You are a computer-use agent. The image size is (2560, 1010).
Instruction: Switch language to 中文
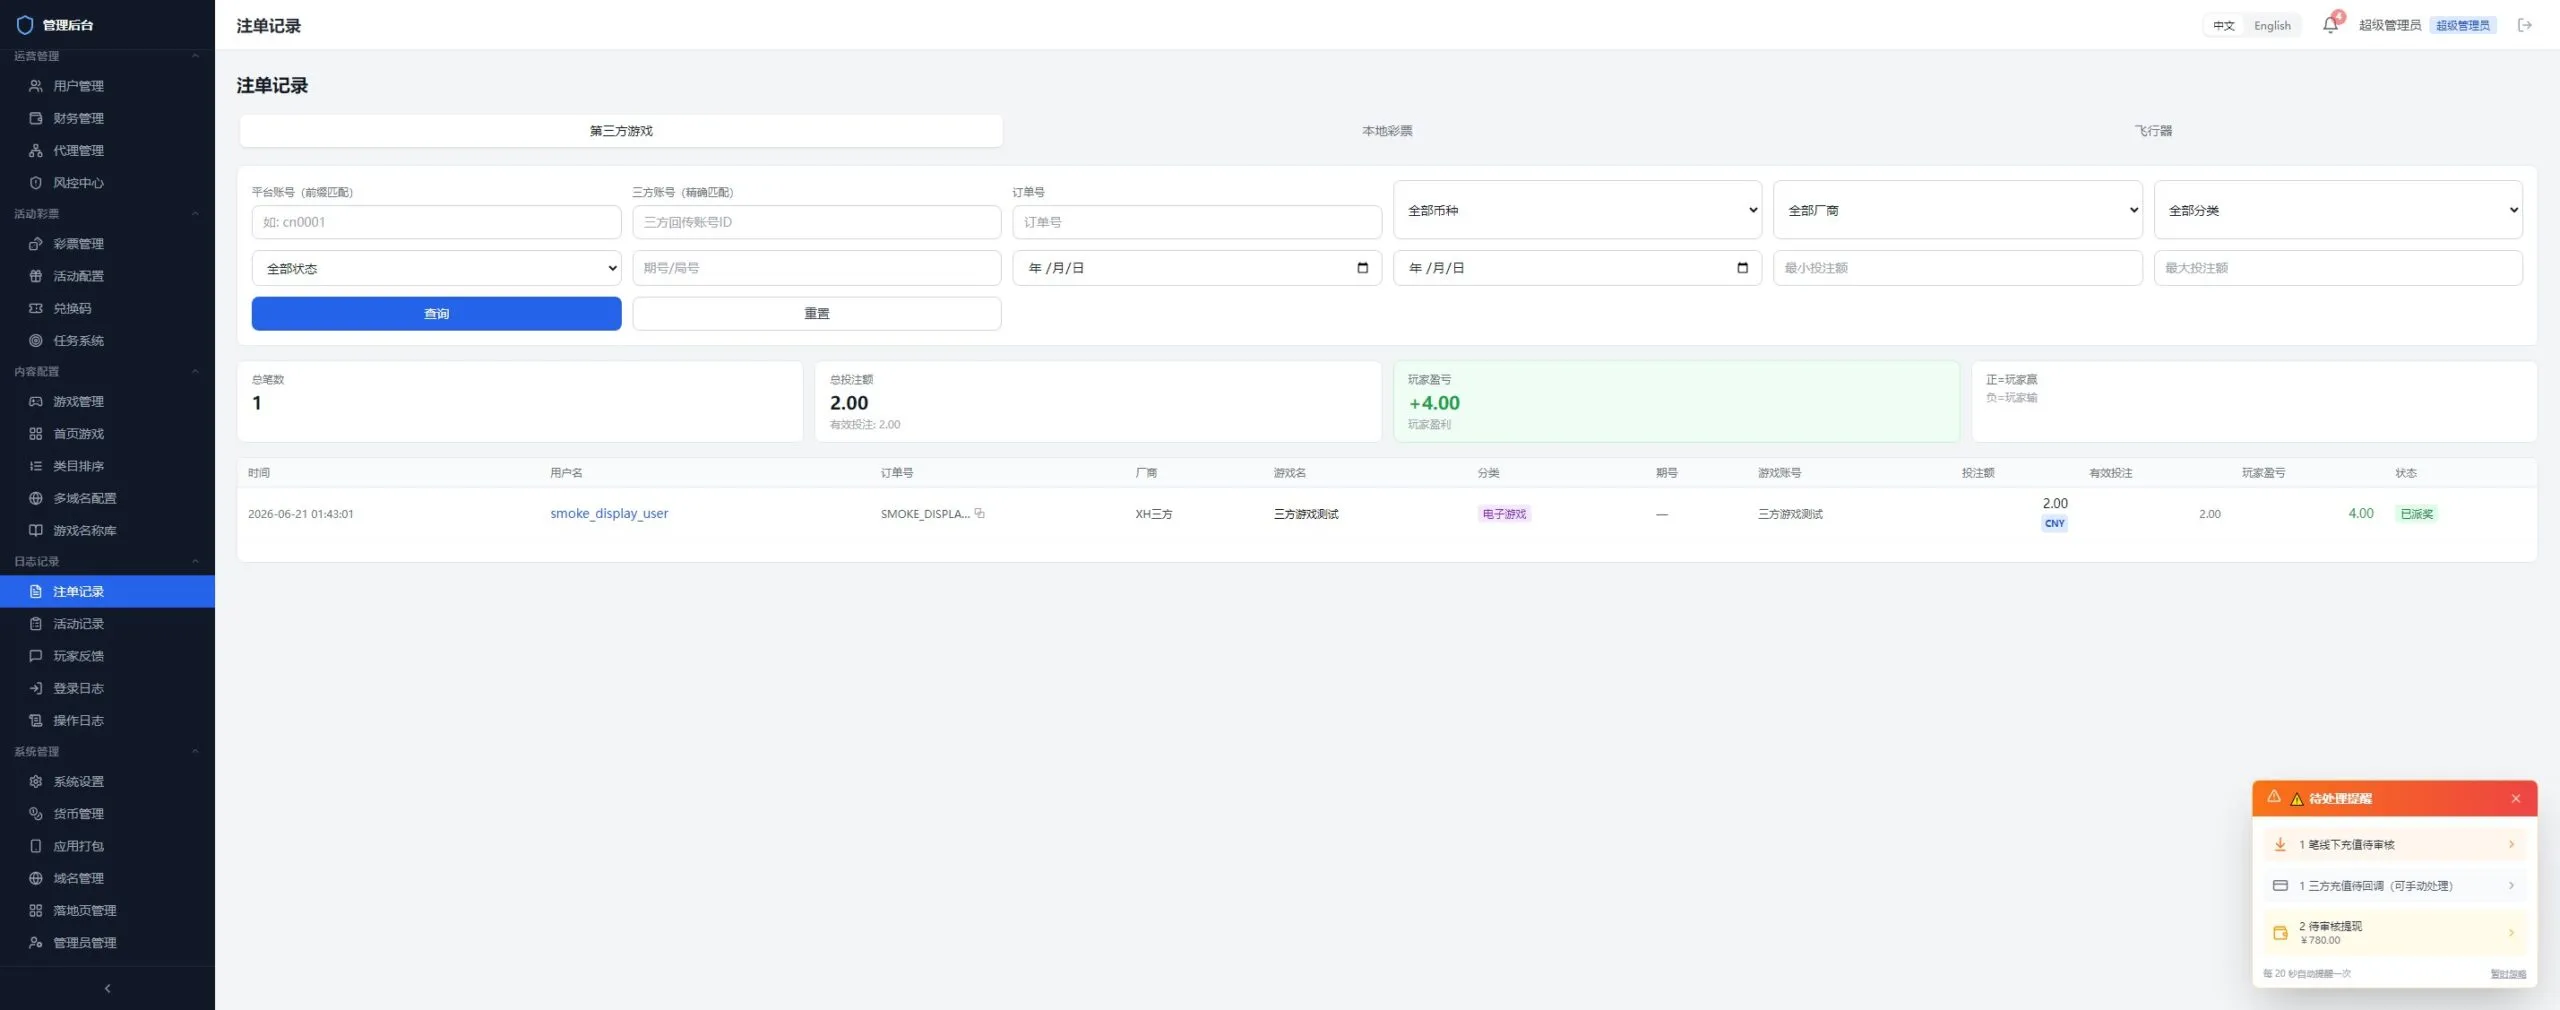point(2223,26)
